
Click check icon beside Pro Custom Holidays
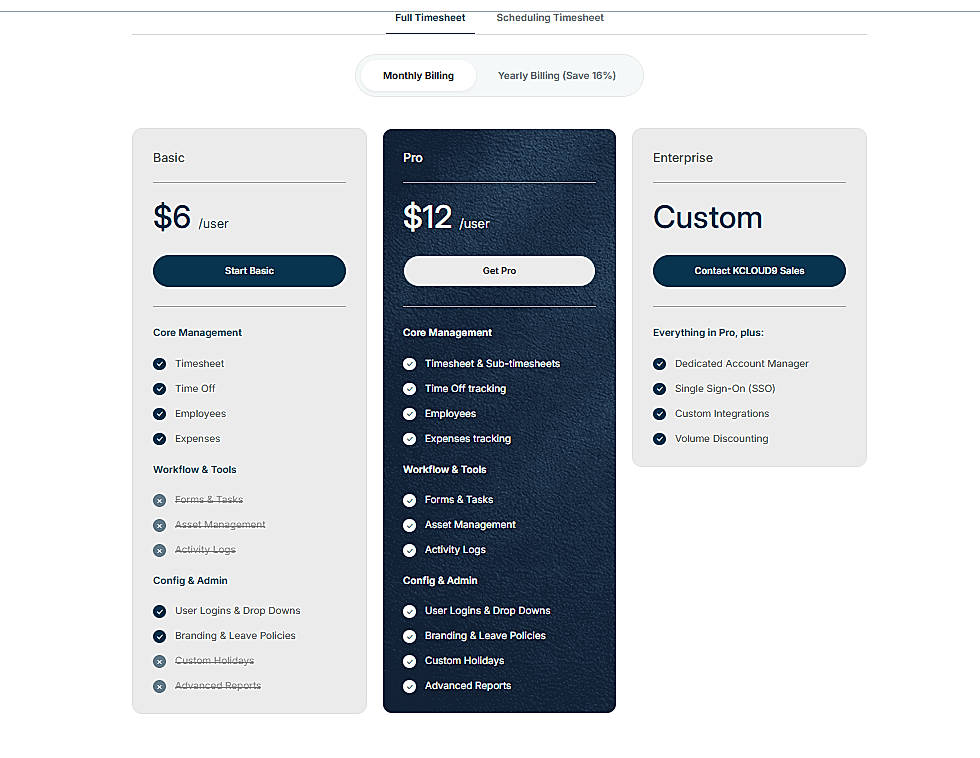click(409, 661)
